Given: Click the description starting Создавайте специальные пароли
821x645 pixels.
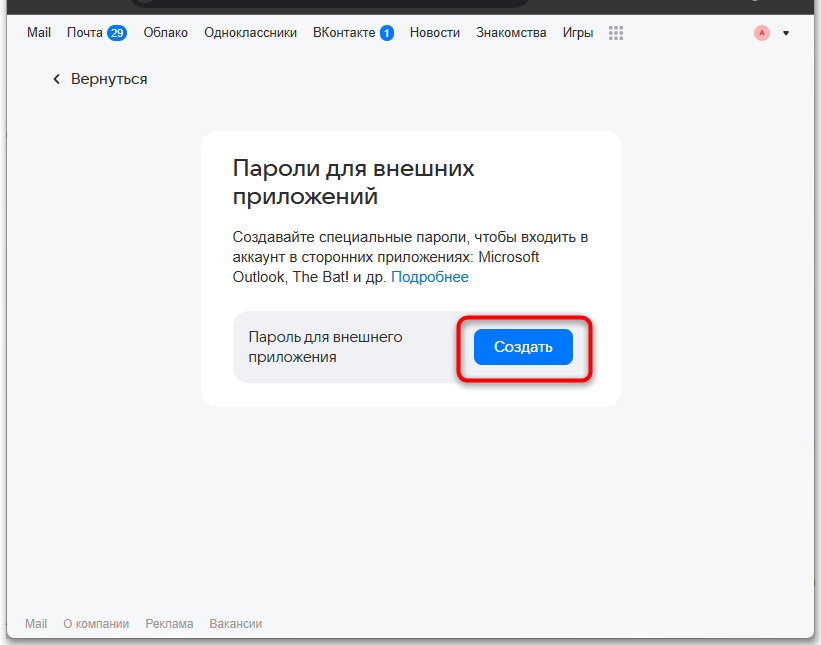Looking at the screenshot, I should coord(410,257).
